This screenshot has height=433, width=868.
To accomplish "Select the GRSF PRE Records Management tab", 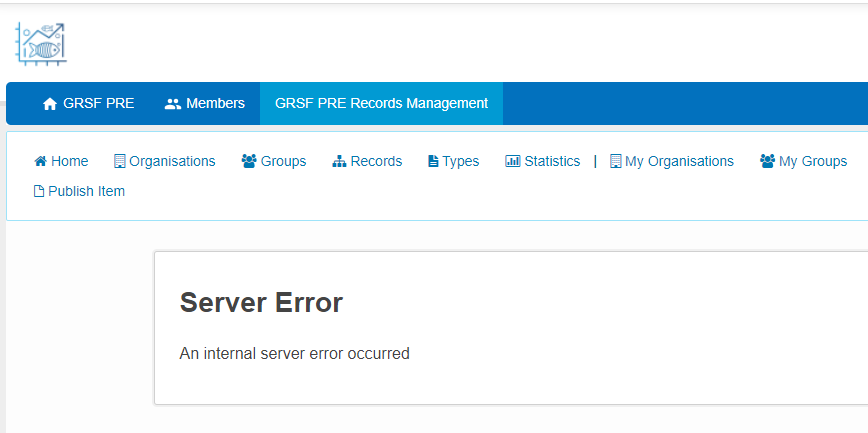I will (381, 104).
